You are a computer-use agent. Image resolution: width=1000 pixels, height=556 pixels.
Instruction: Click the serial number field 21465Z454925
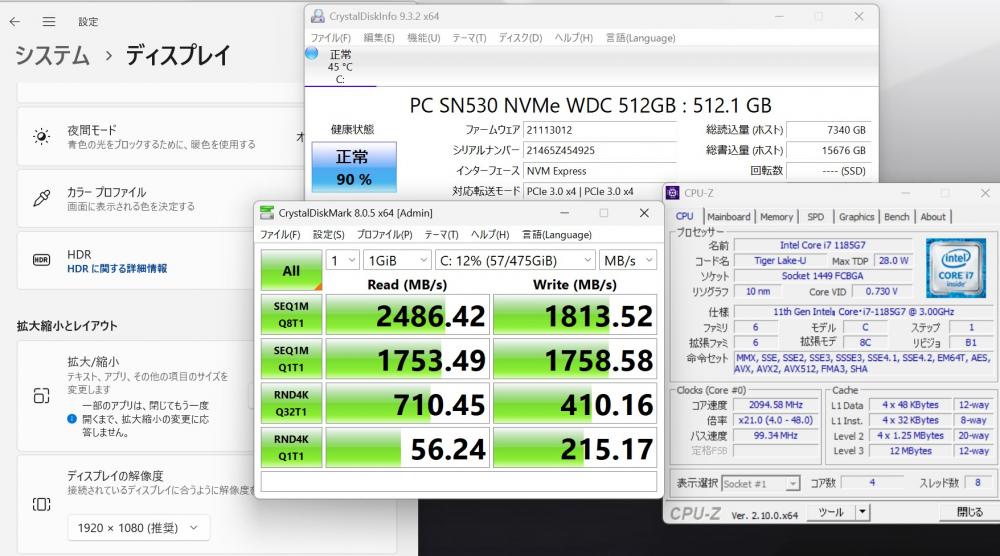(599, 150)
